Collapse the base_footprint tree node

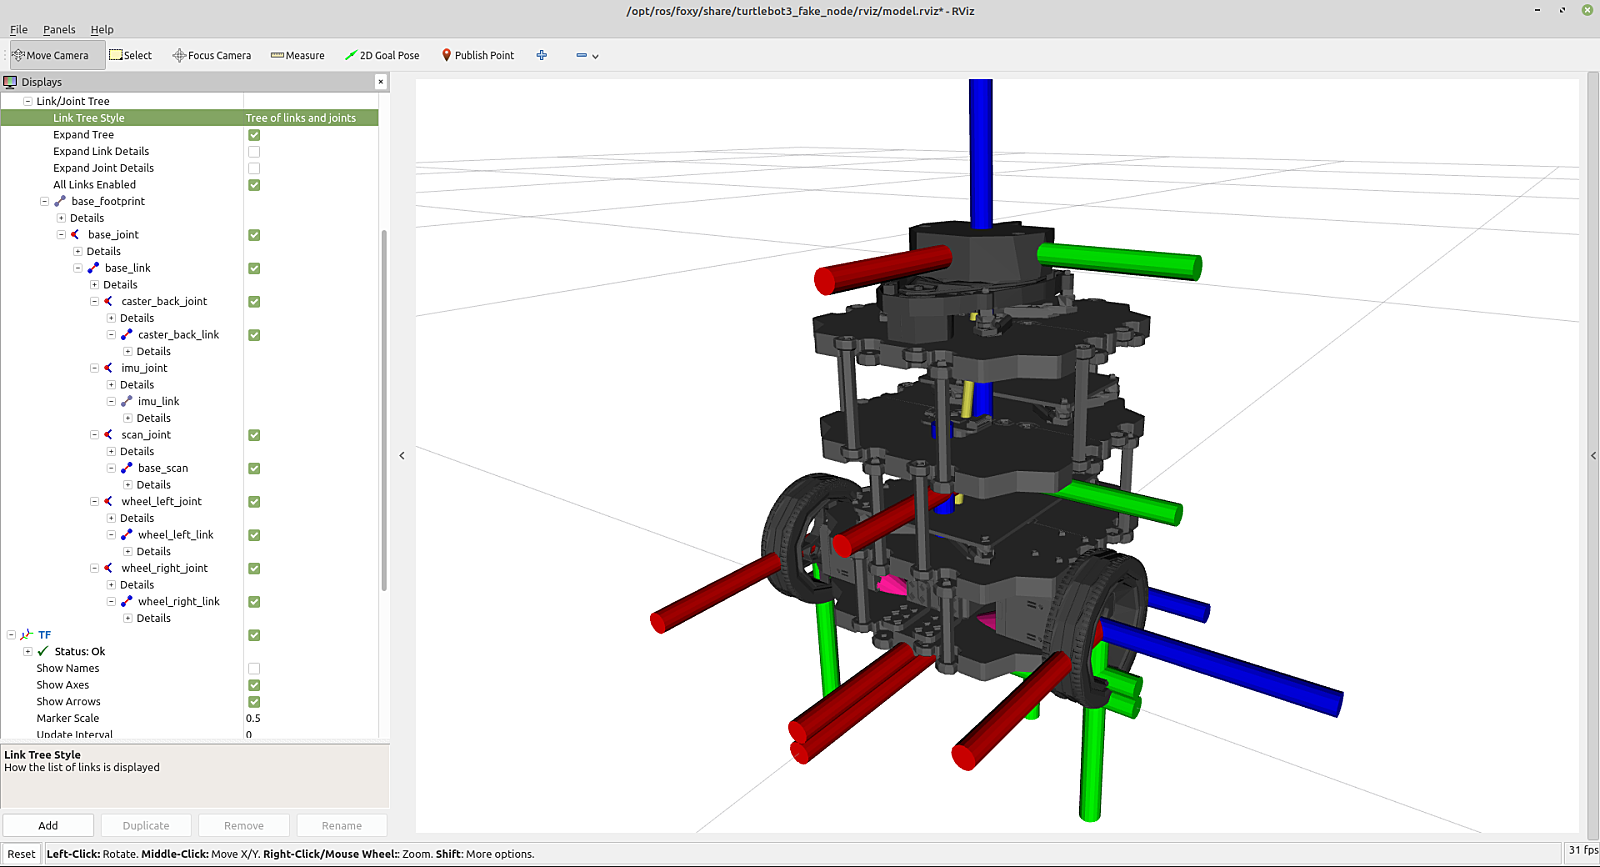[44, 202]
